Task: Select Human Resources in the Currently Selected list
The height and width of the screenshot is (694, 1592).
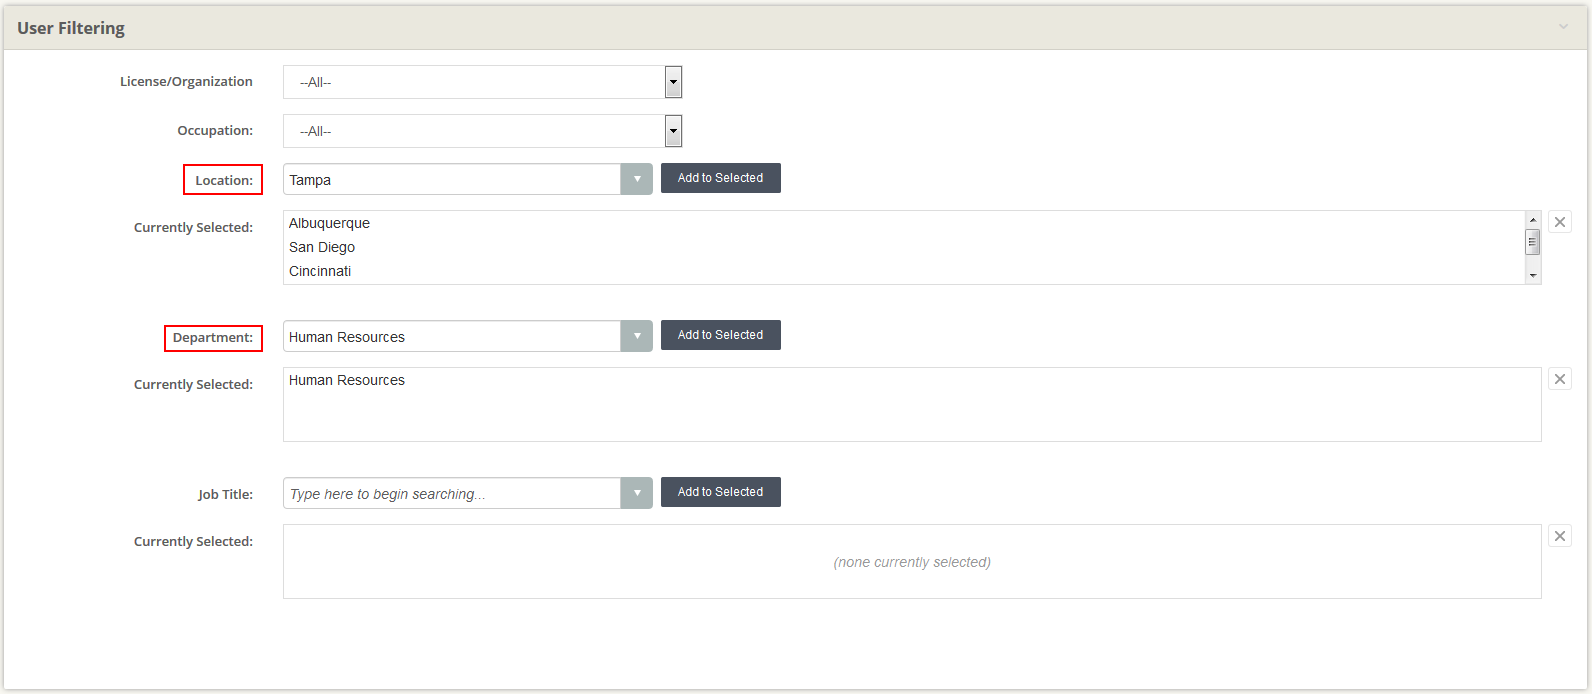Action: [346, 380]
